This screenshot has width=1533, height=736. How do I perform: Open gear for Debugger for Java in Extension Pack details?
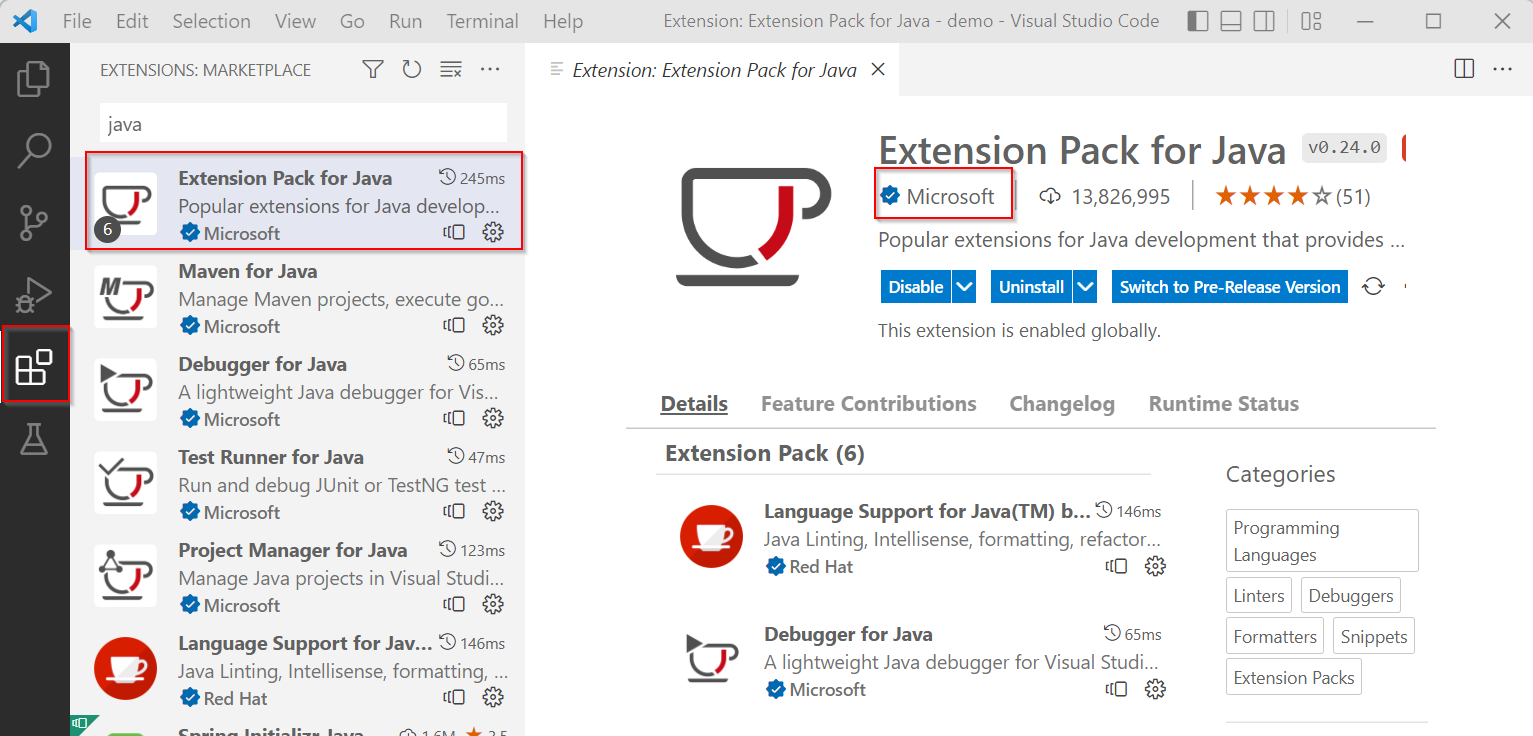tap(1155, 690)
